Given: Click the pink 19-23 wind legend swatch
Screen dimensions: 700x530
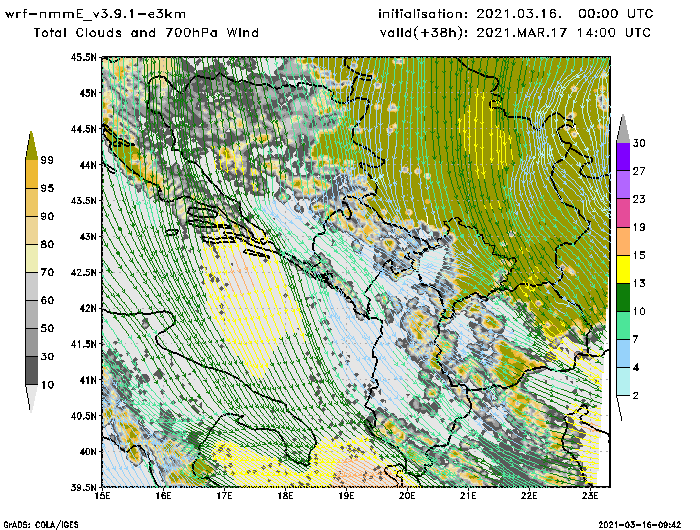Looking at the screenshot, I should (x=623, y=213).
